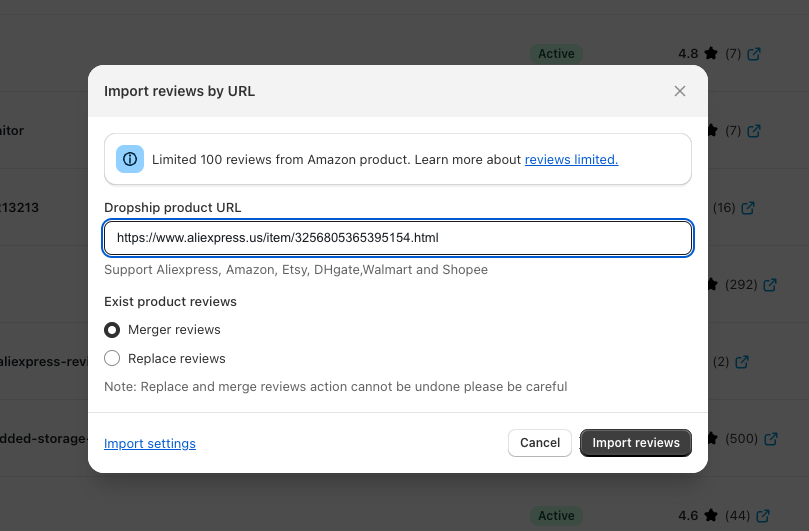Open external link icon next to 4.8 rating
The image size is (809, 531).
(x=754, y=54)
